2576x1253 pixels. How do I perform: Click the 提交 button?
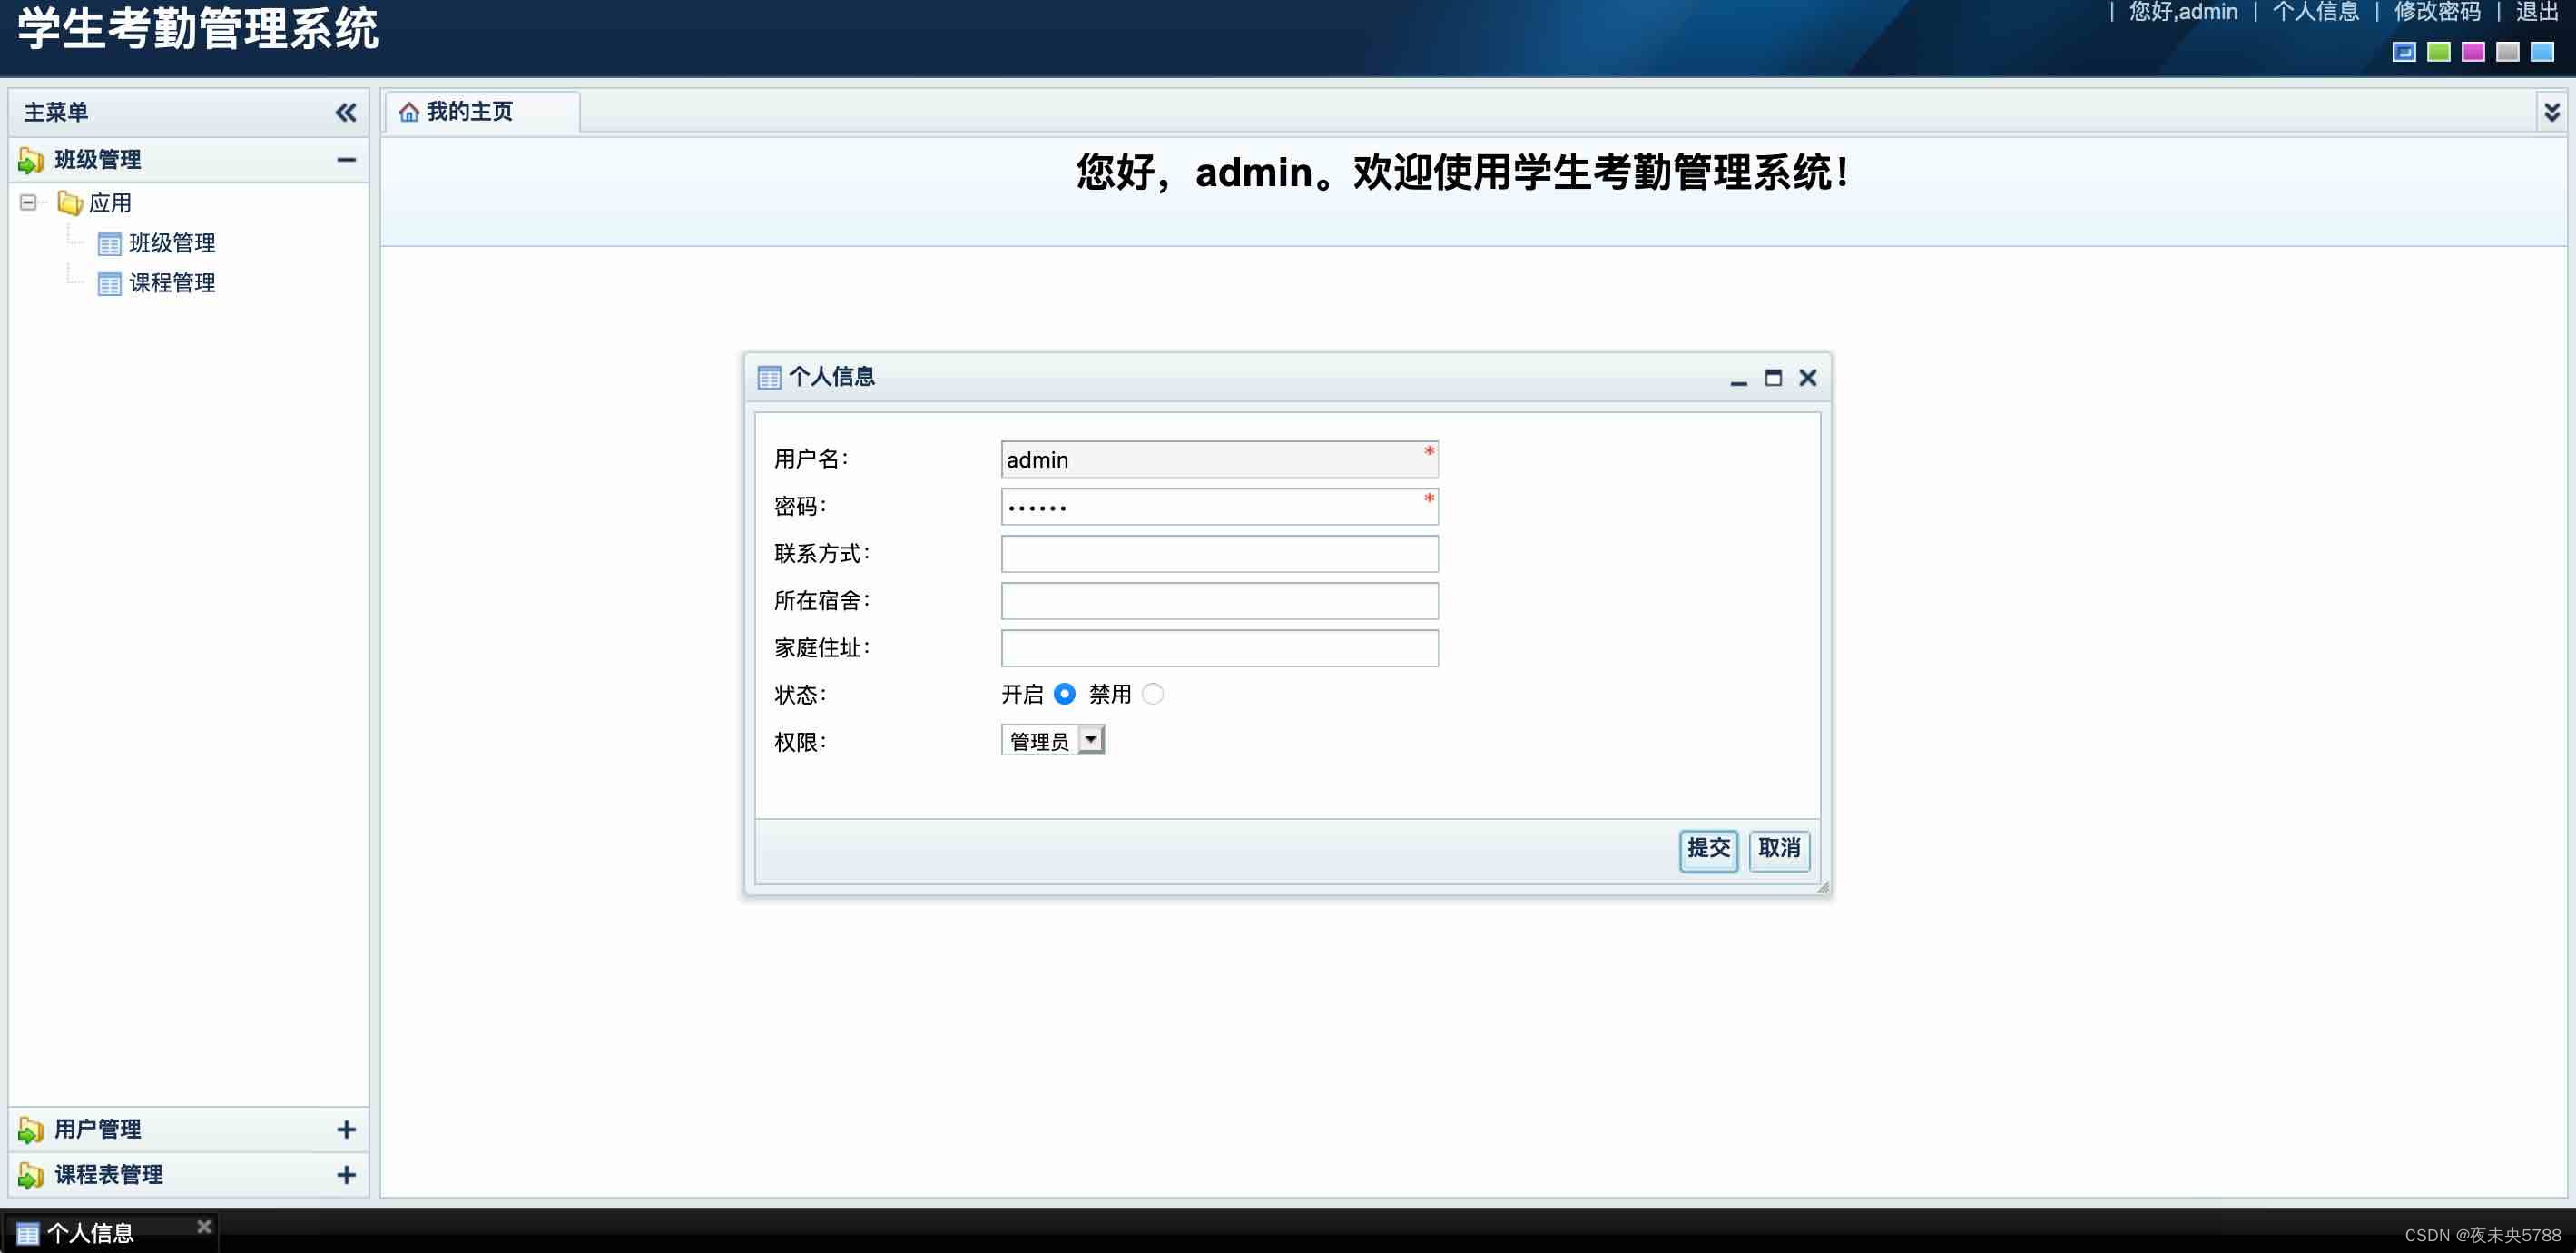coord(1708,849)
